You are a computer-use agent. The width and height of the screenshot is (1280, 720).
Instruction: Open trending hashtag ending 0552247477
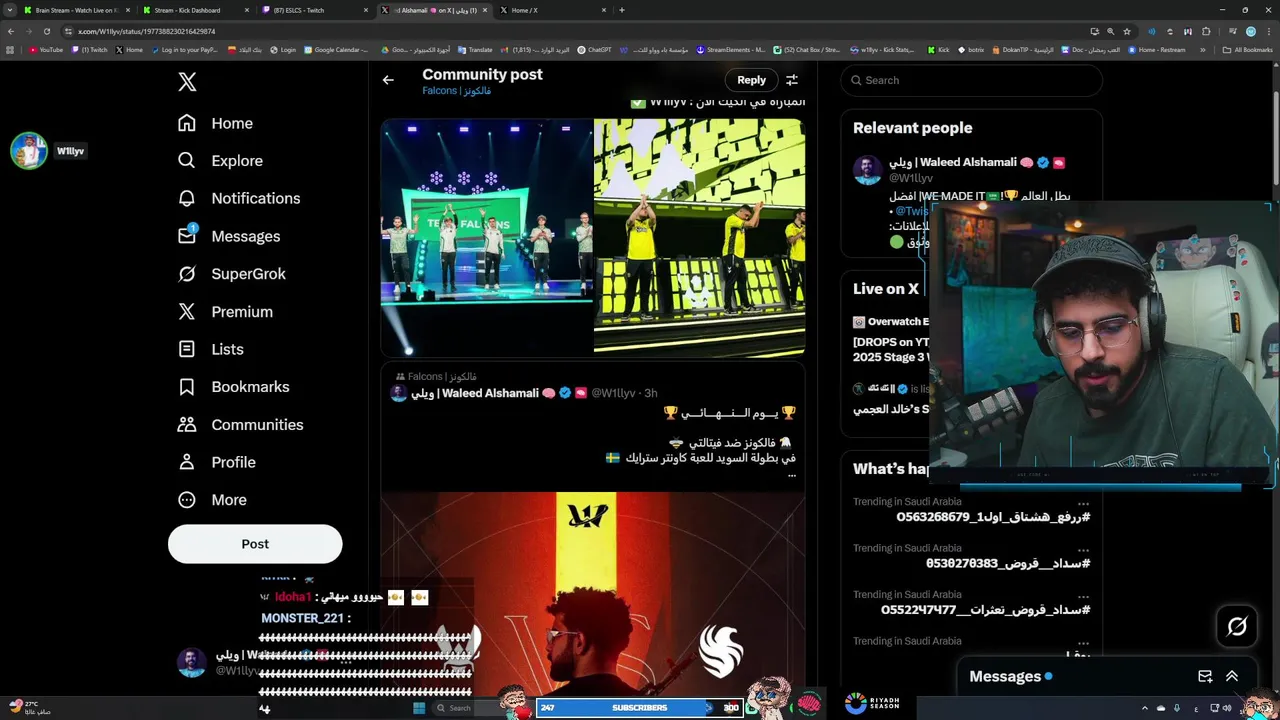985,610
